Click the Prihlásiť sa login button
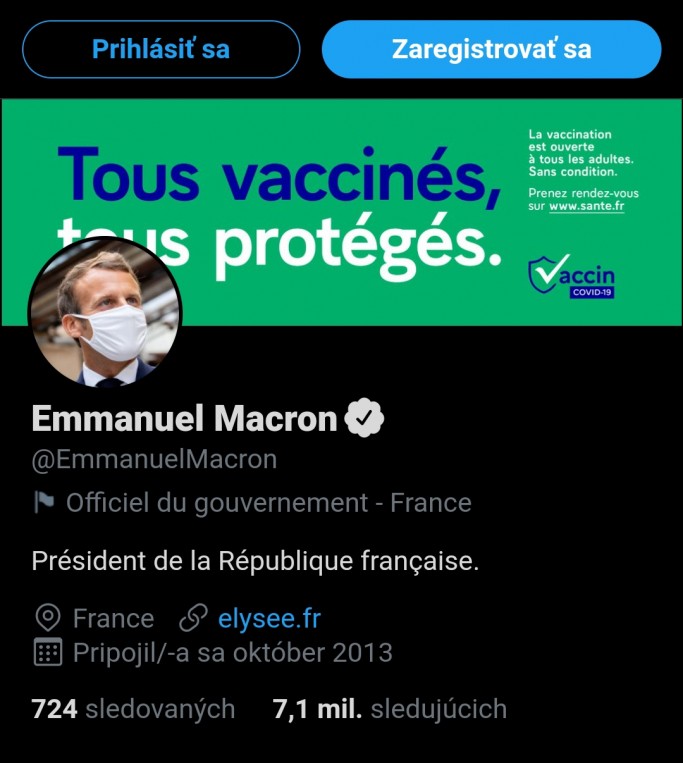This screenshot has width=683, height=763. (161, 49)
